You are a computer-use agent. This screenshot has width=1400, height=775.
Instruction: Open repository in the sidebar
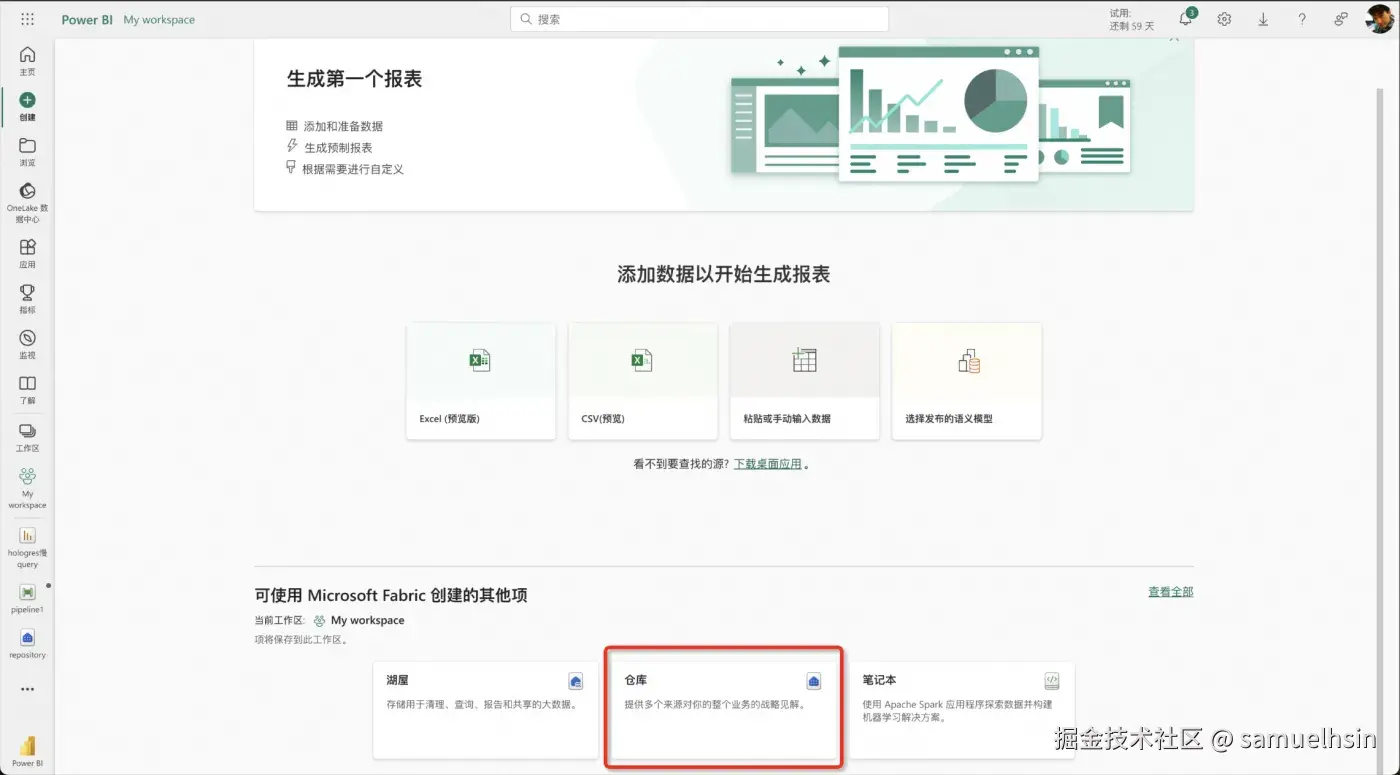[x=27, y=644]
